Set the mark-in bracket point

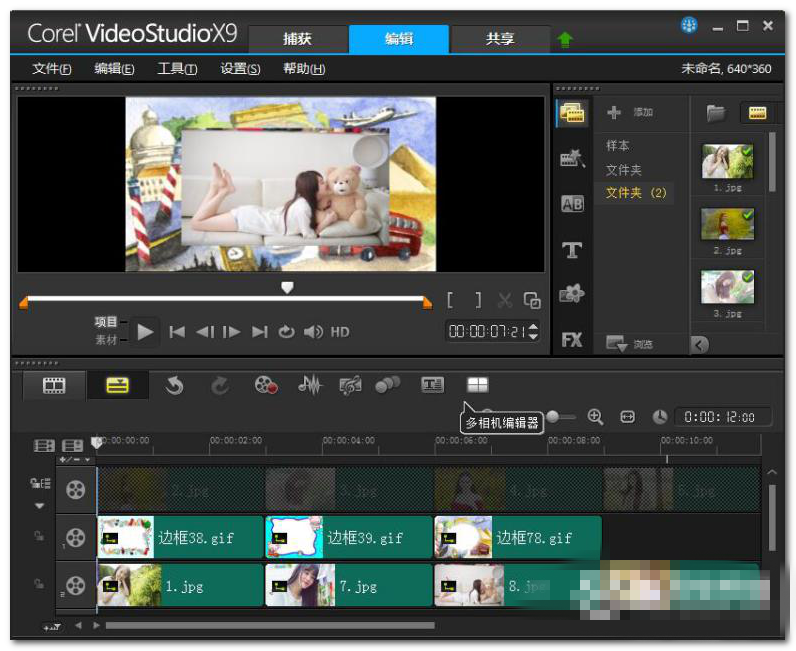click(x=450, y=300)
